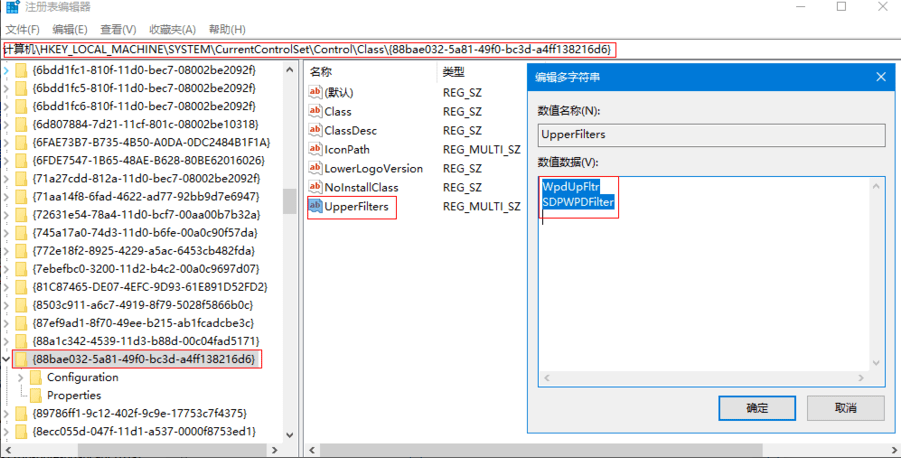
Task: Click the Registry Editor title bar icon
Action: point(12,7)
